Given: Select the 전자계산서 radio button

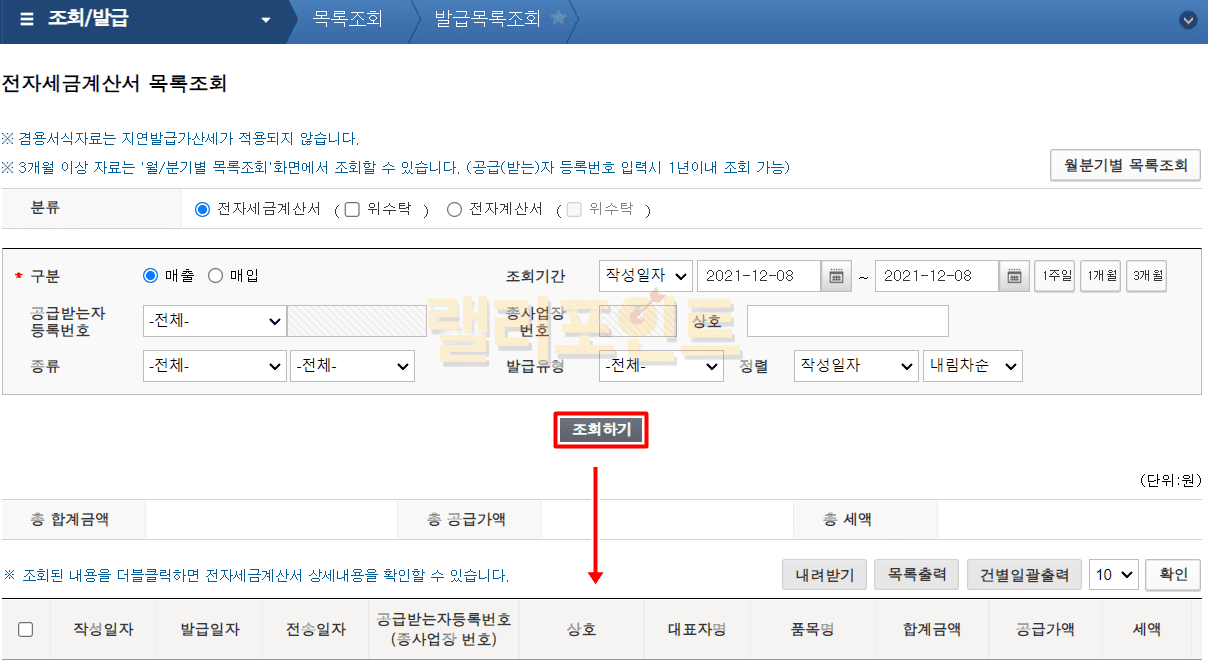Looking at the screenshot, I should click(x=455, y=209).
